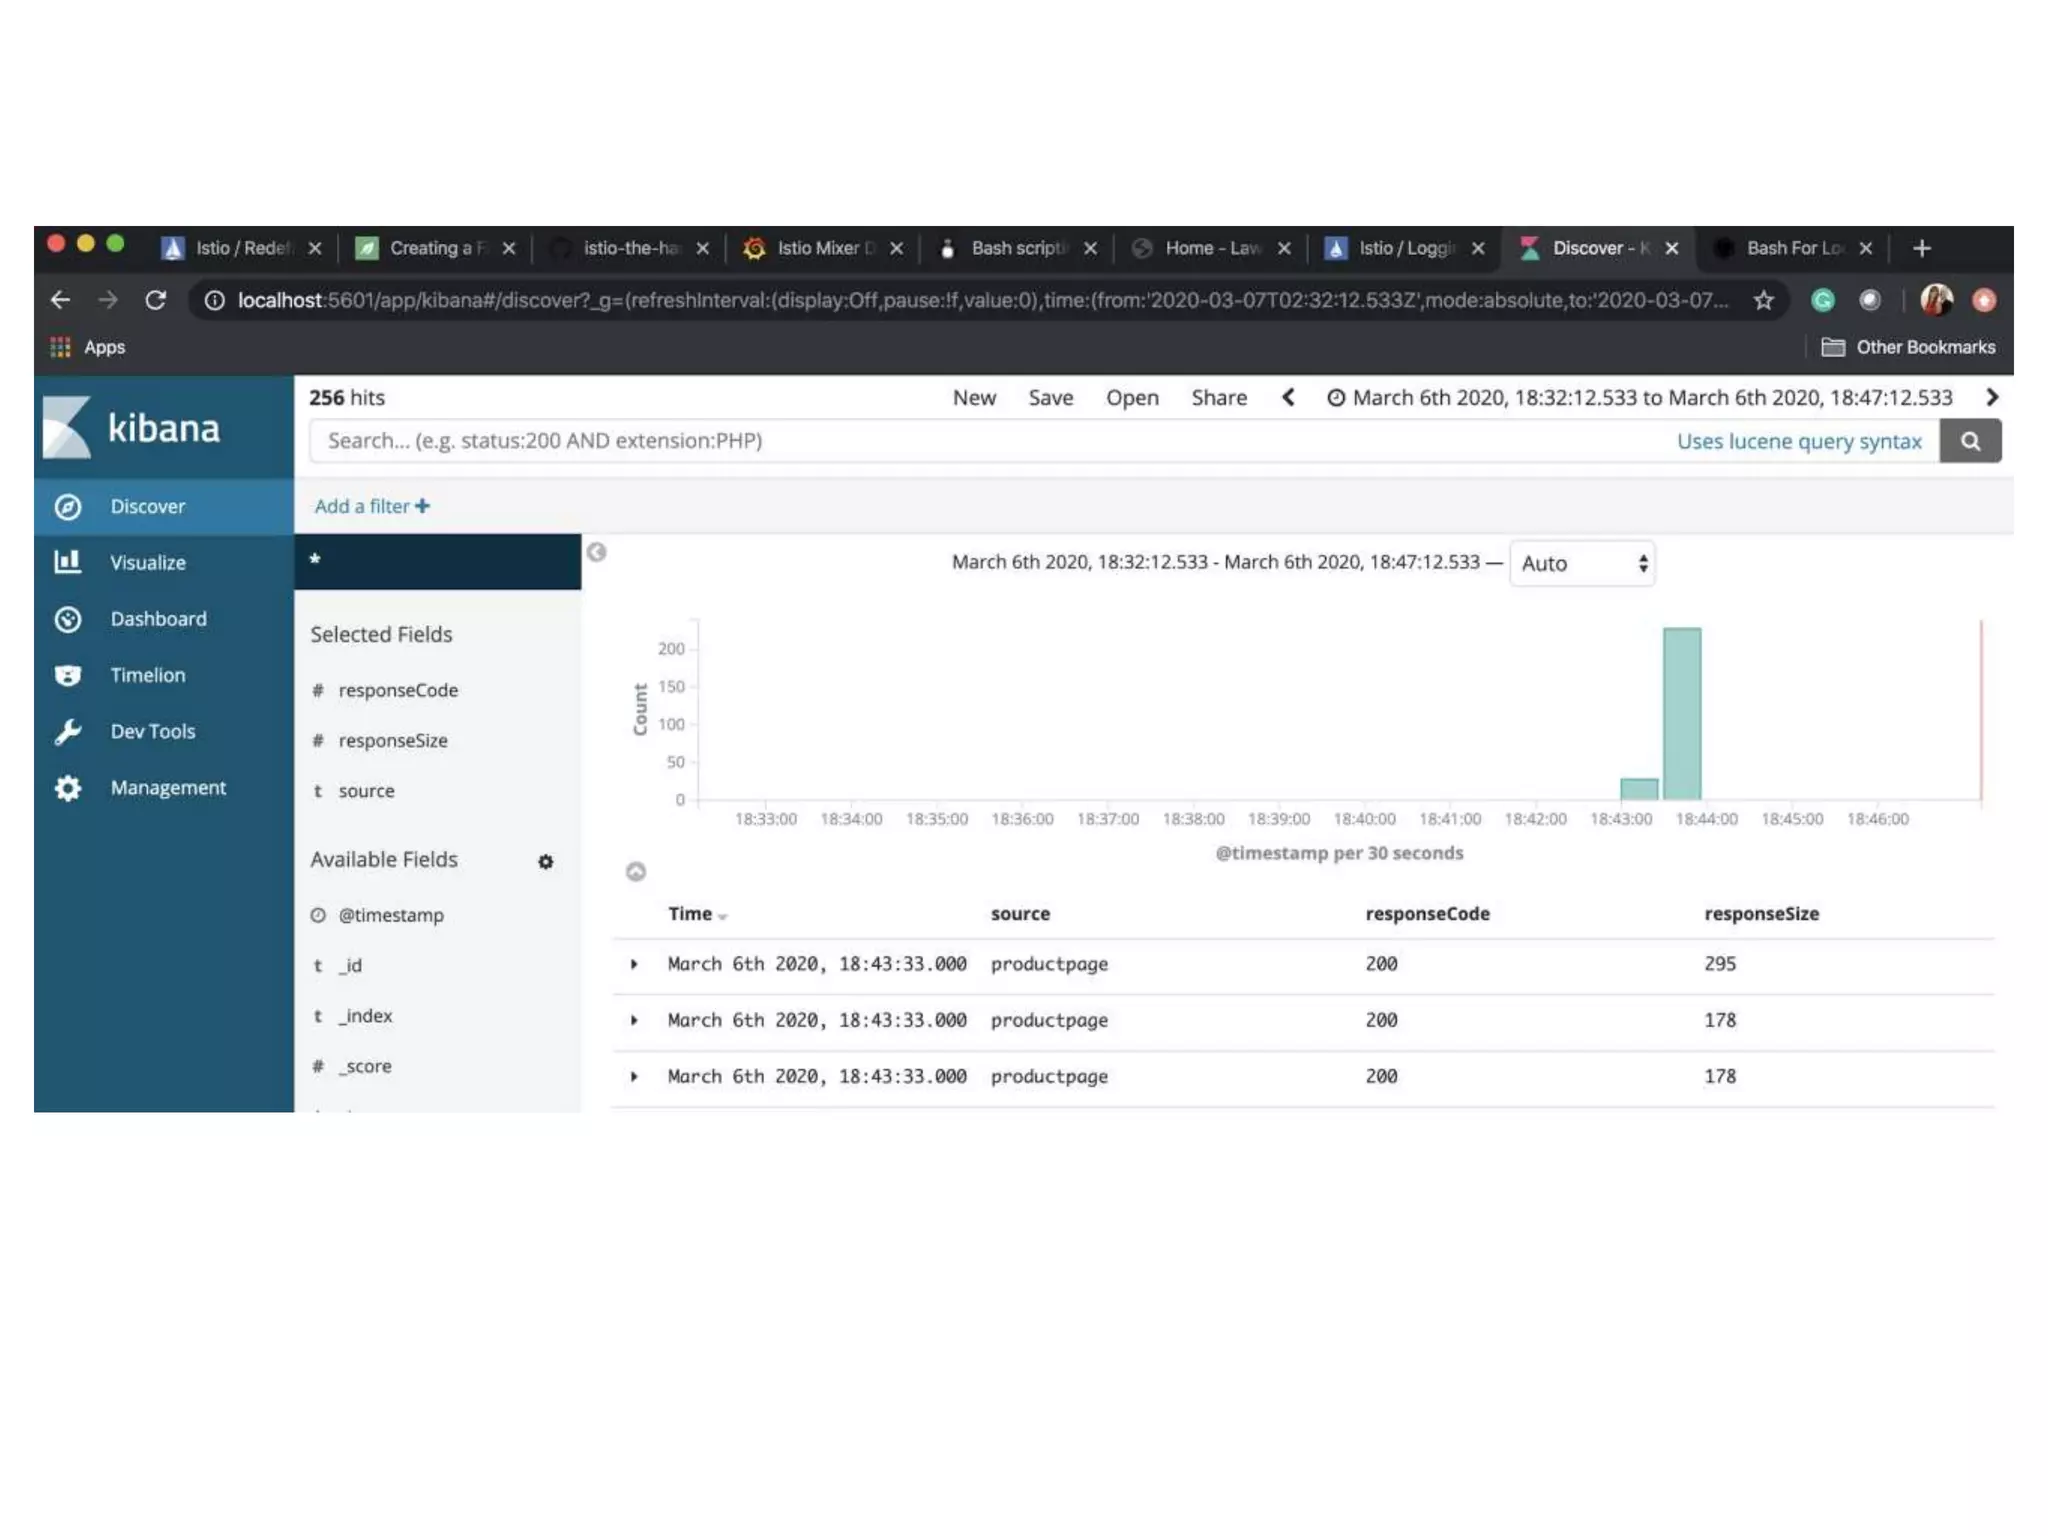2048x1536 pixels.
Task: Open the Management gear section
Action: click(167, 788)
